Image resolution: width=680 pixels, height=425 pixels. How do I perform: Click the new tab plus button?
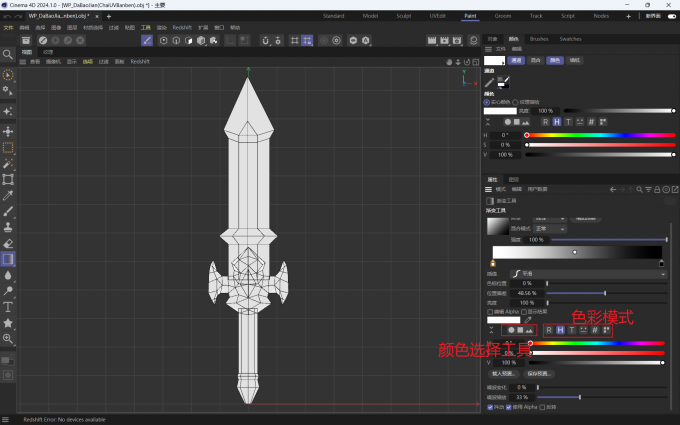tap(109, 16)
